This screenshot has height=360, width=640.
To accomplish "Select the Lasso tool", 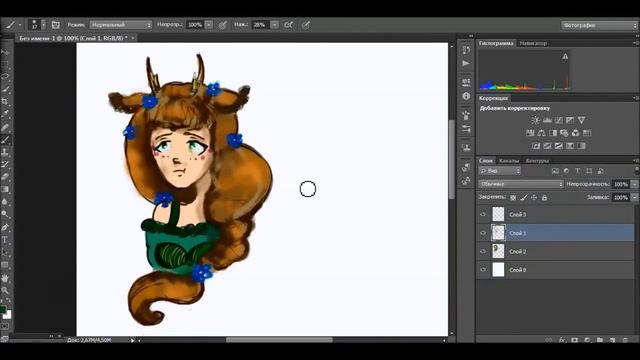I will click(5, 77).
